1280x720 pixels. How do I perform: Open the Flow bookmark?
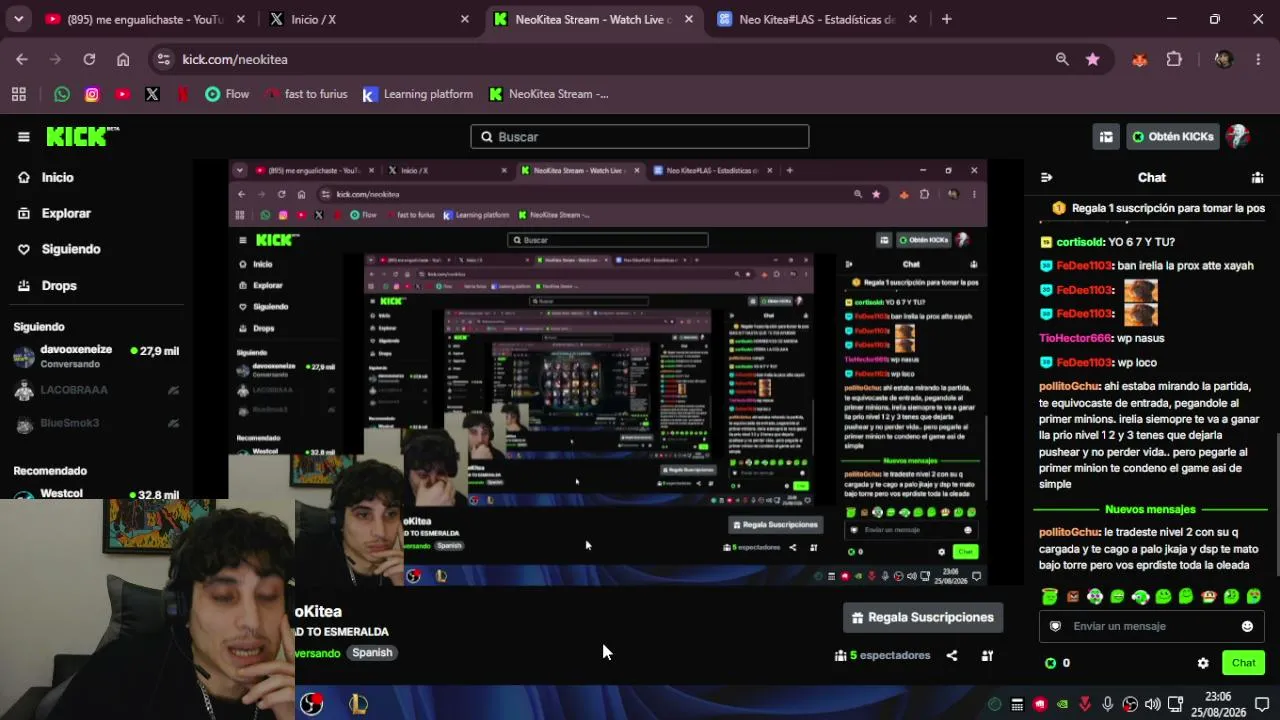point(227,94)
